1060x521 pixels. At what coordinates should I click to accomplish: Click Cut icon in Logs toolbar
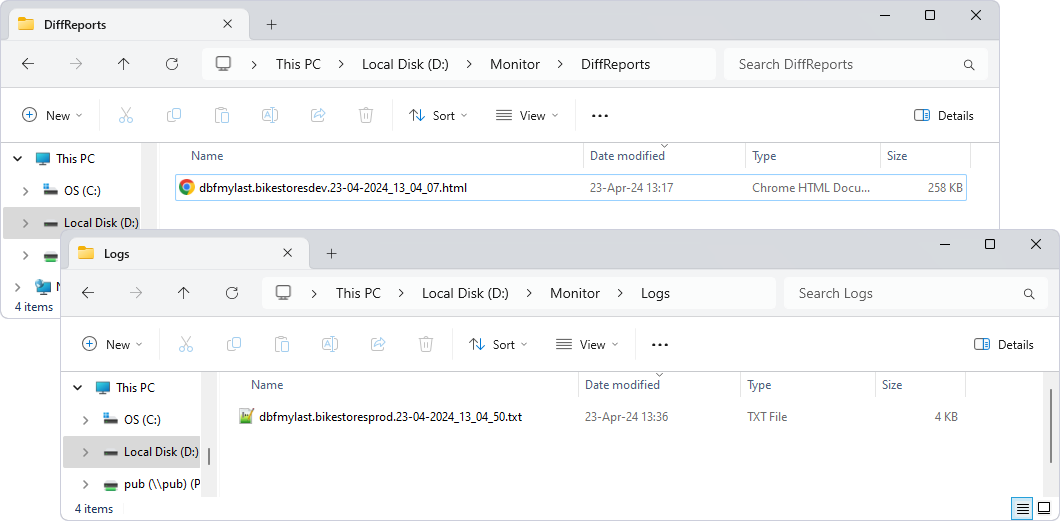click(x=186, y=345)
